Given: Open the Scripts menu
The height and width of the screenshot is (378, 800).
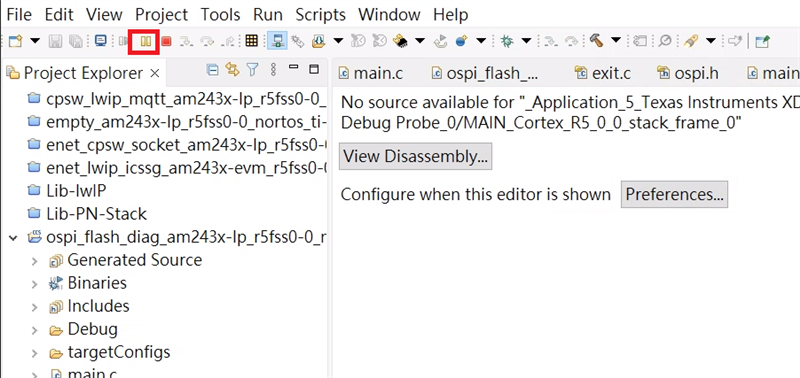Looking at the screenshot, I should (x=320, y=14).
